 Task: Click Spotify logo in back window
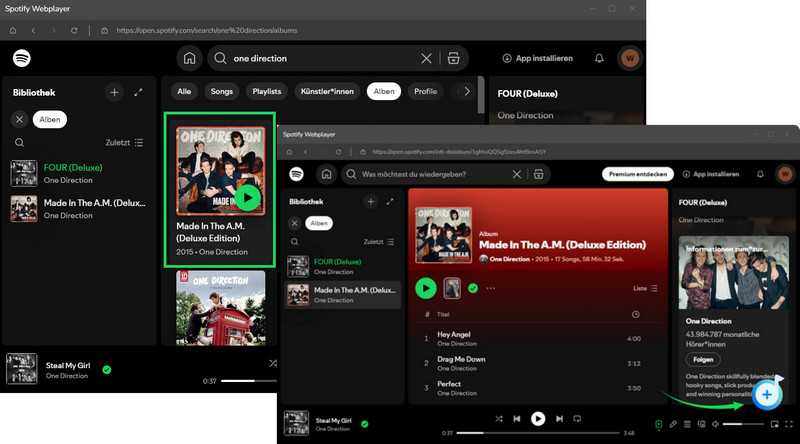pos(21,58)
